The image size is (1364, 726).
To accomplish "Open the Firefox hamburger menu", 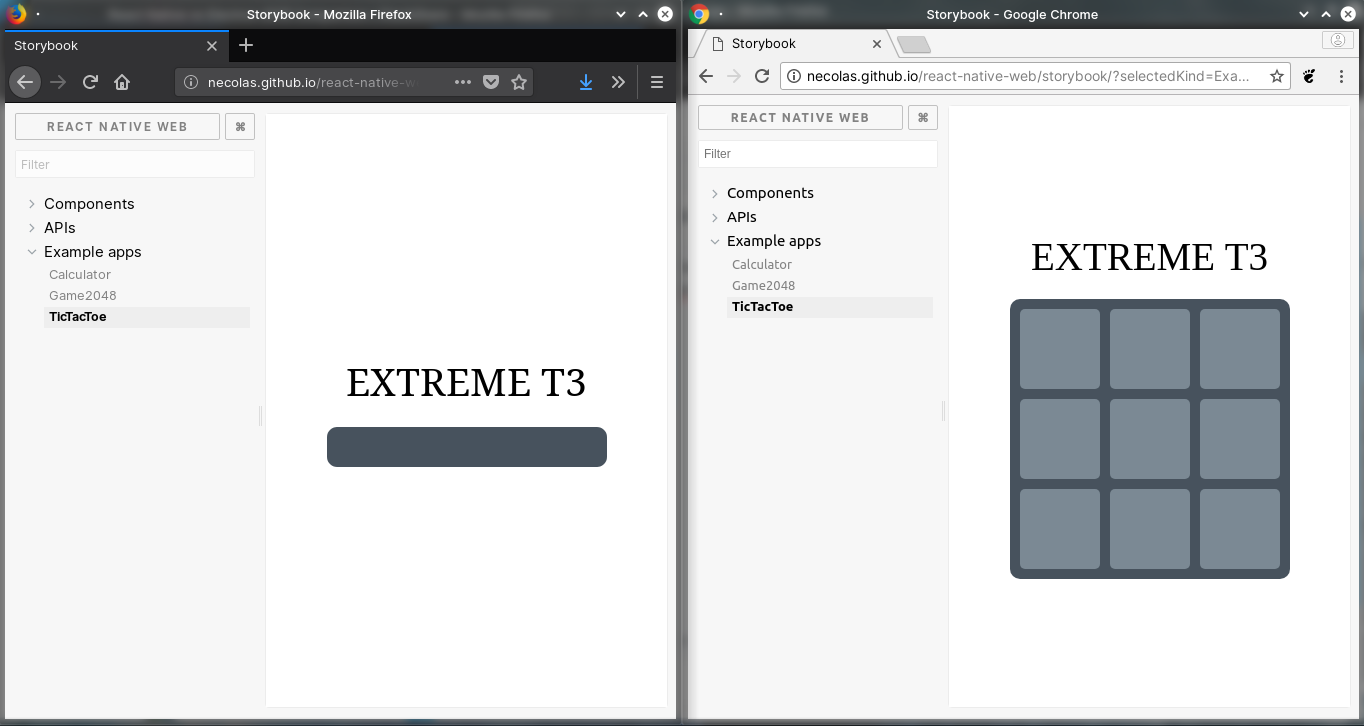I will pos(657,82).
